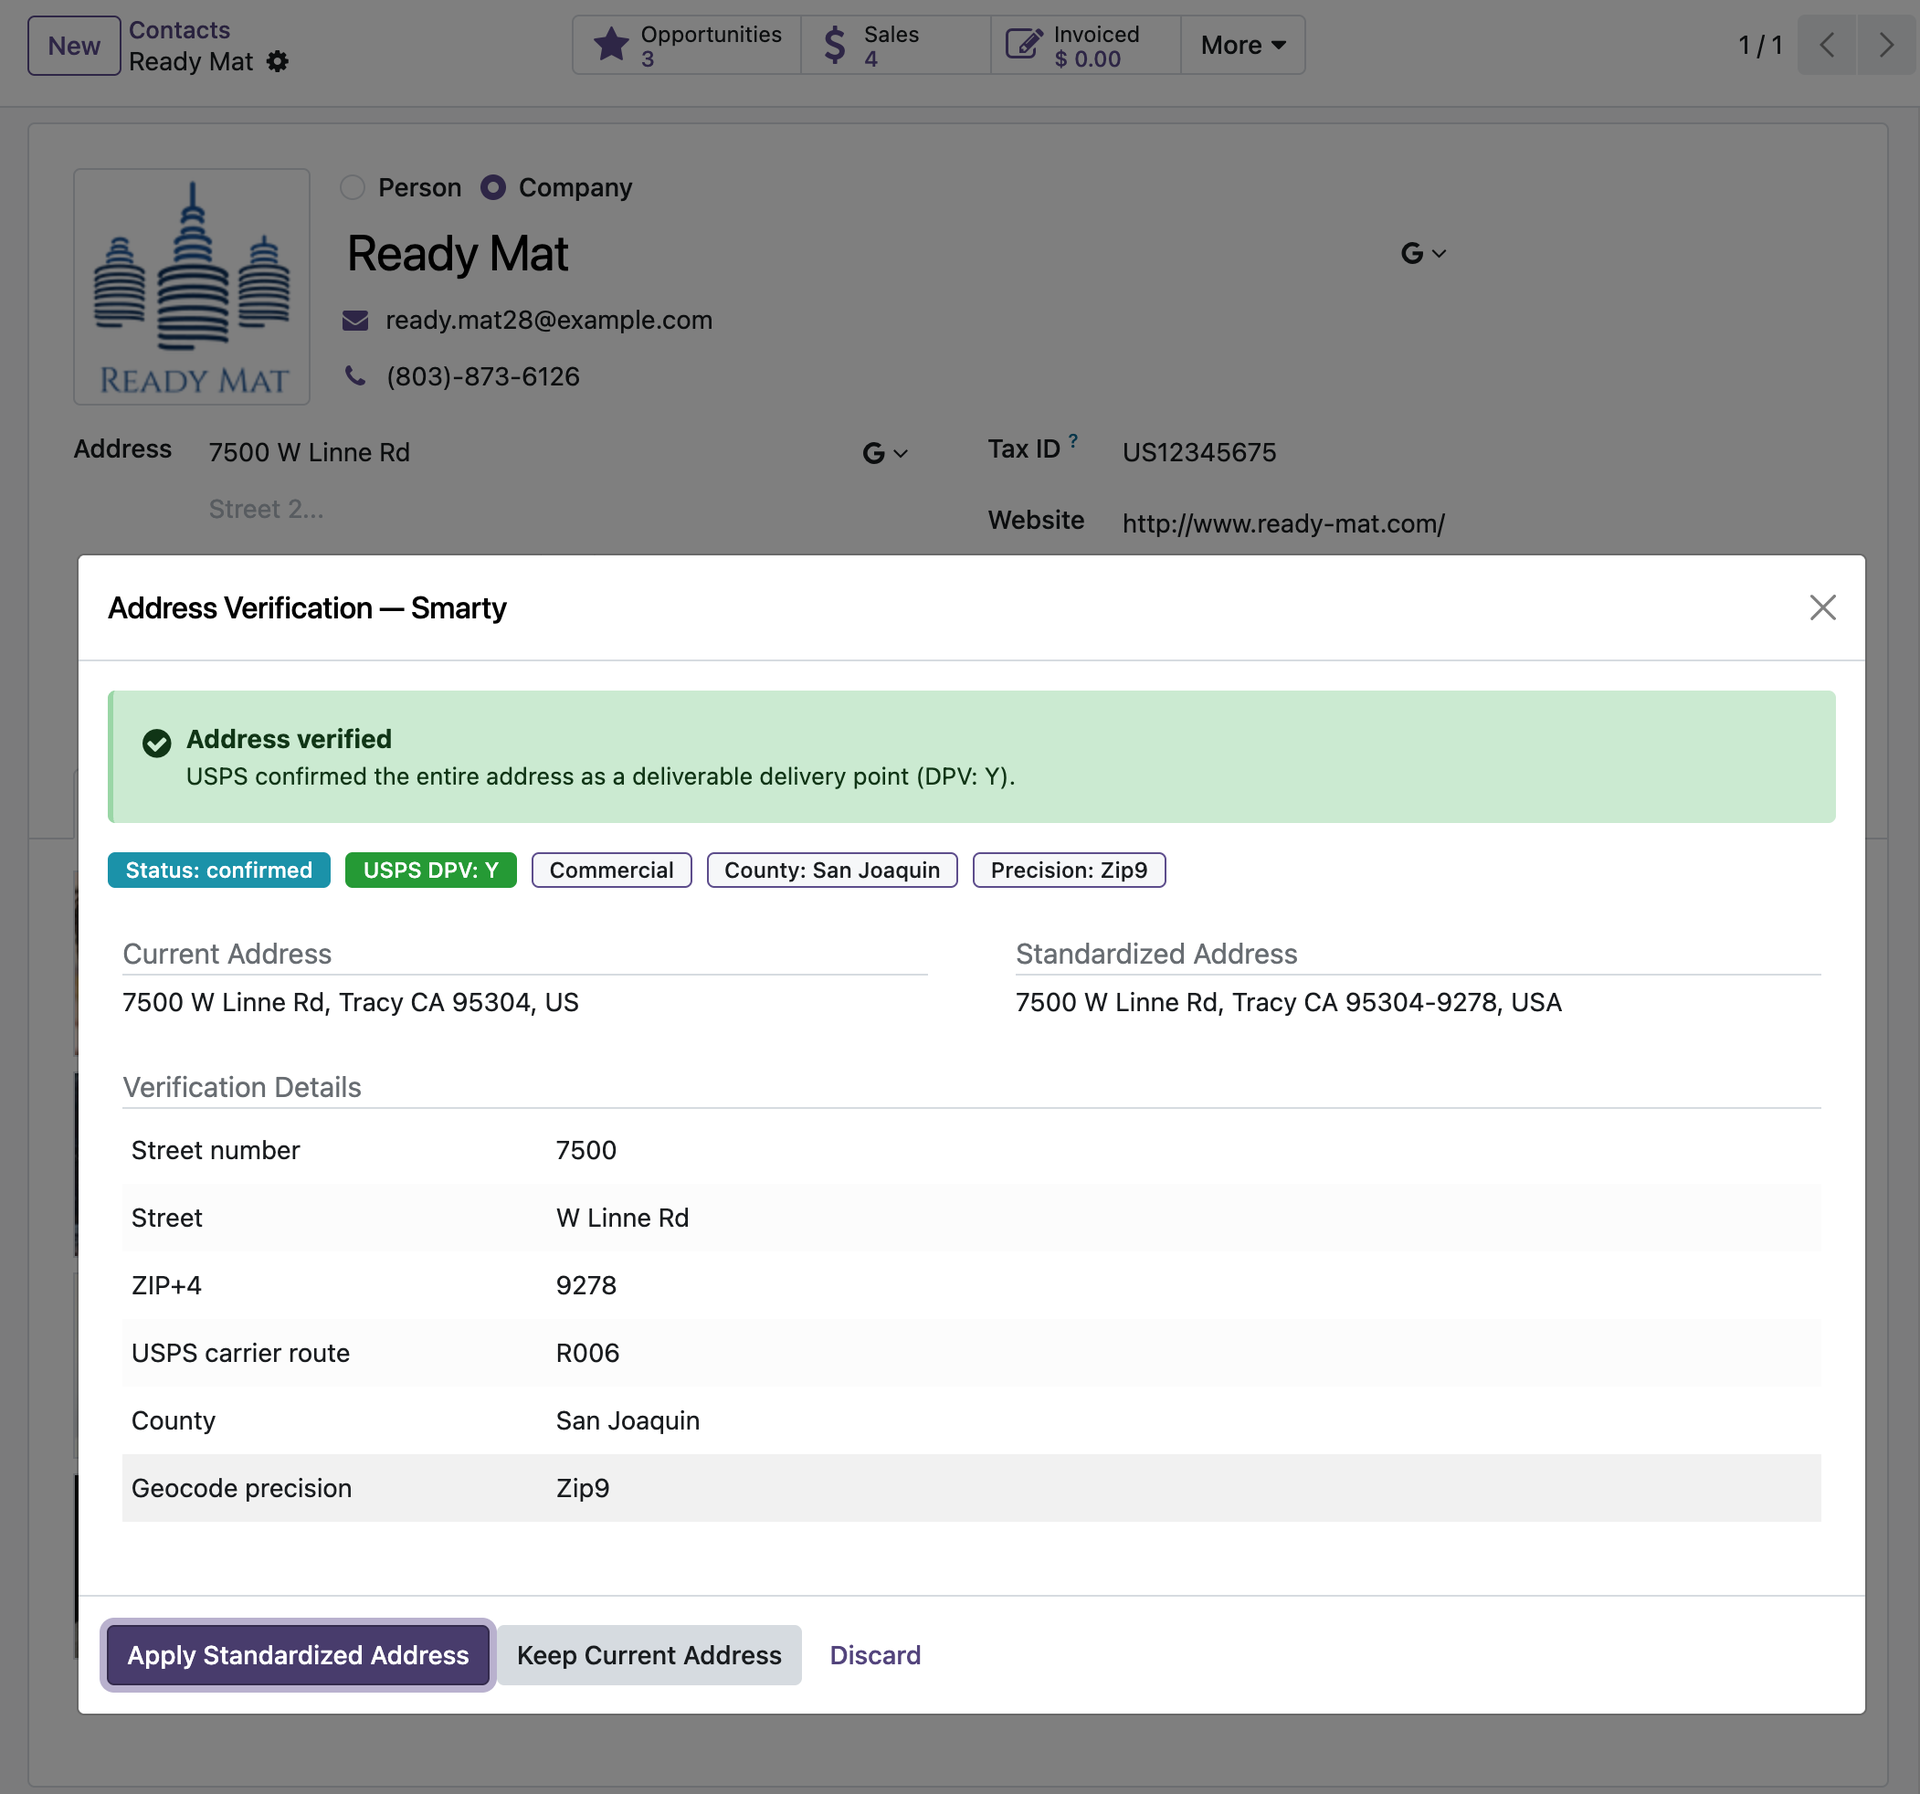
Task: Click the settings gear next to Ready Mat
Action: [277, 62]
